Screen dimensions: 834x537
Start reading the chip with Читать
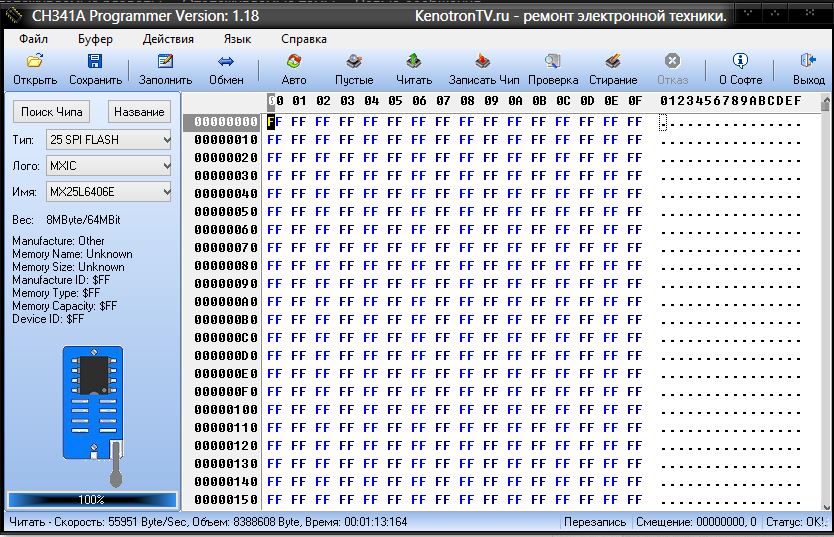point(414,62)
